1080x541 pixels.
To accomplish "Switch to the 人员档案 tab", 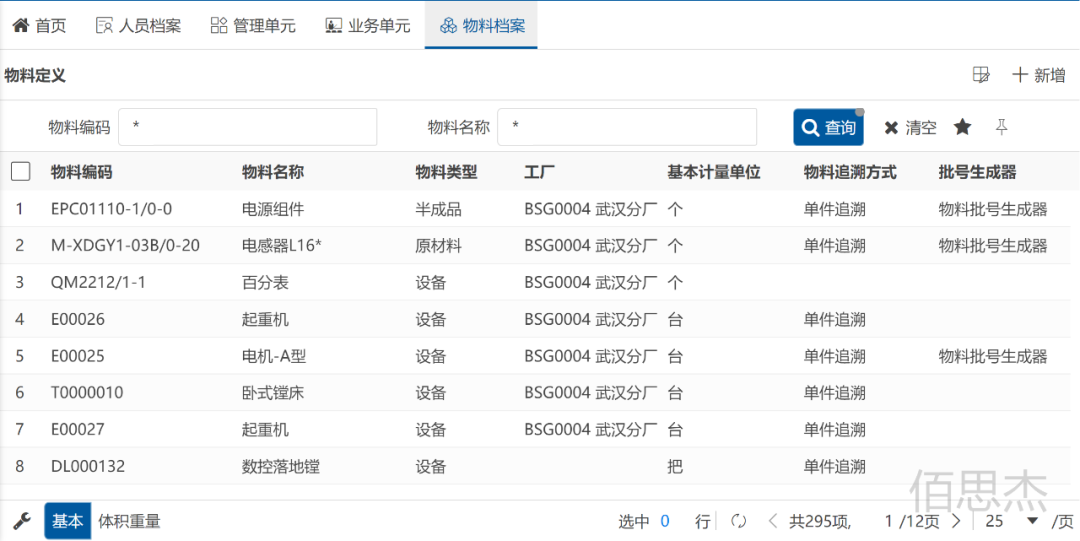I will [x=139, y=25].
